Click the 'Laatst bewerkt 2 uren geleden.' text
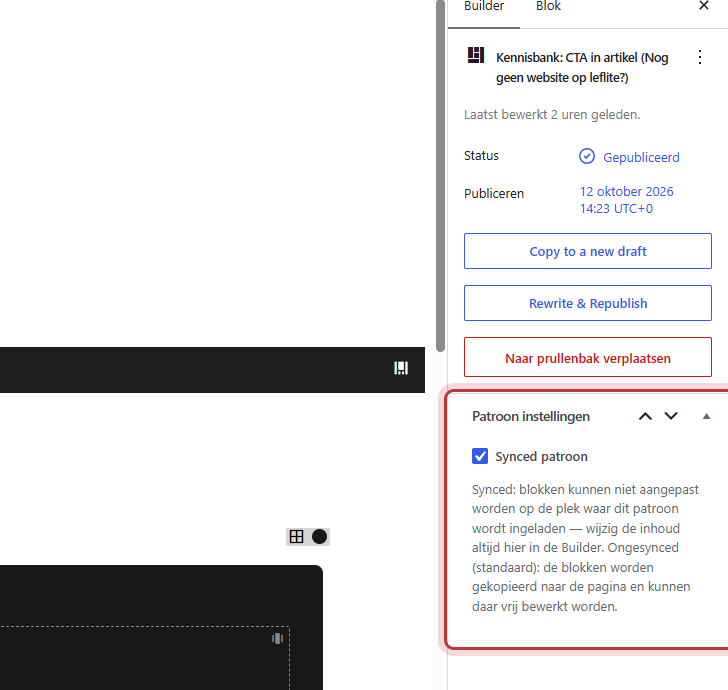The width and height of the screenshot is (728, 690). pyautogui.click(x=552, y=115)
